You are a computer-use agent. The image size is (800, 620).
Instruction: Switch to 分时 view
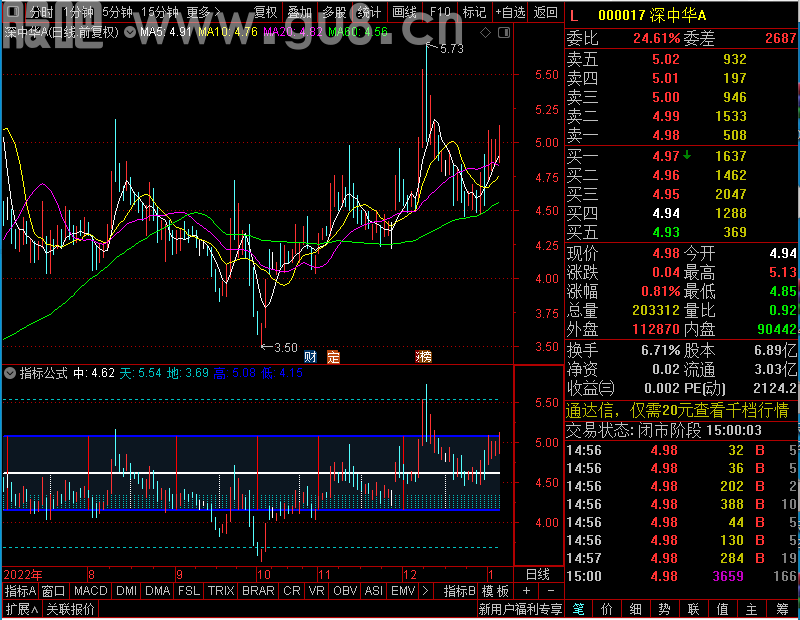tap(40, 12)
